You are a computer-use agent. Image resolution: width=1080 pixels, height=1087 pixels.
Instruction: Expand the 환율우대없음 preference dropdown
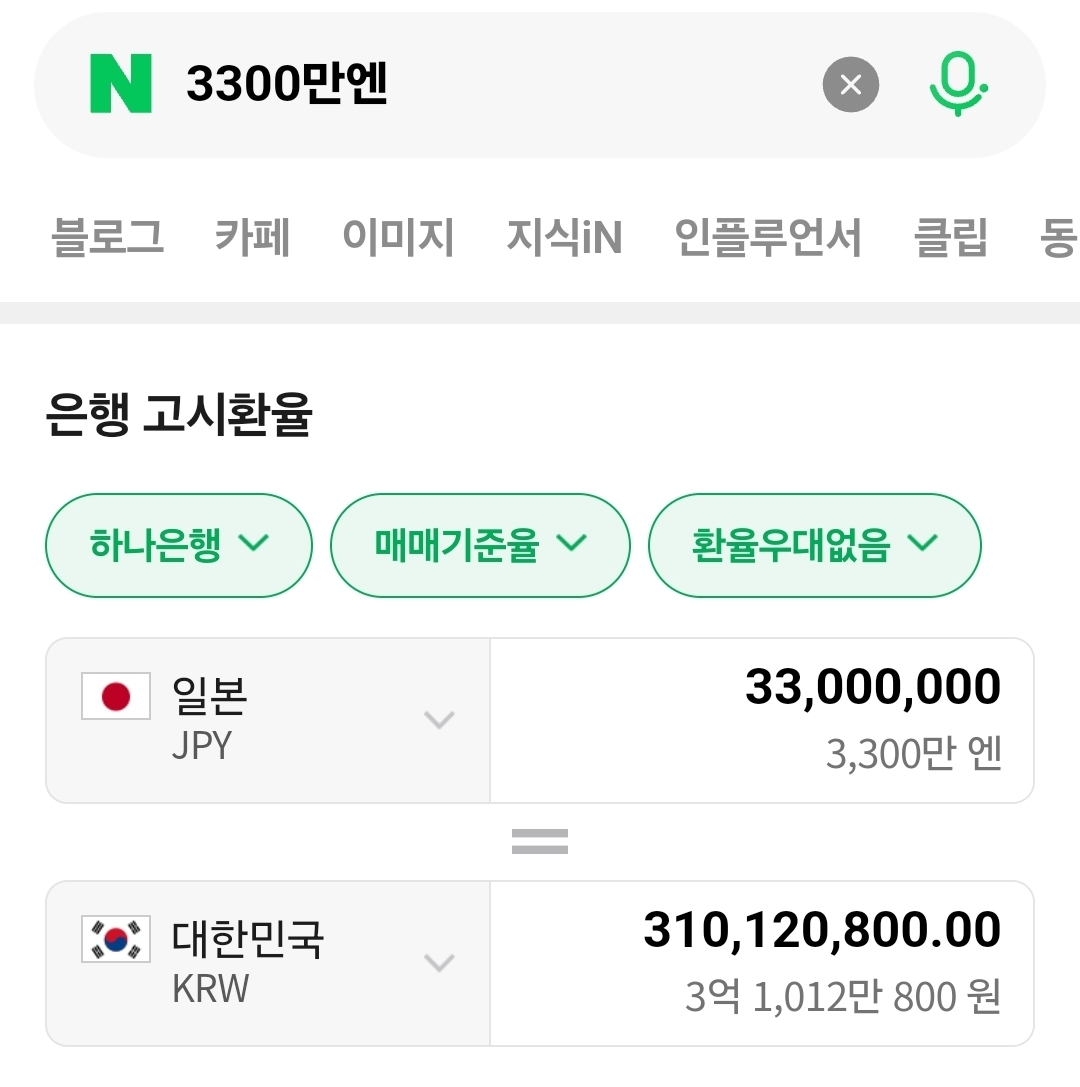(814, 545)
